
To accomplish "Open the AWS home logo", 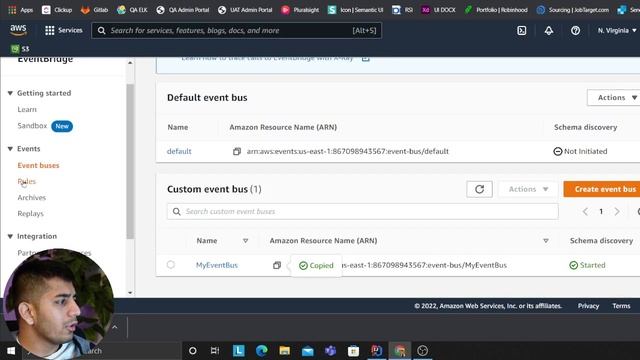I will point(18,30).
